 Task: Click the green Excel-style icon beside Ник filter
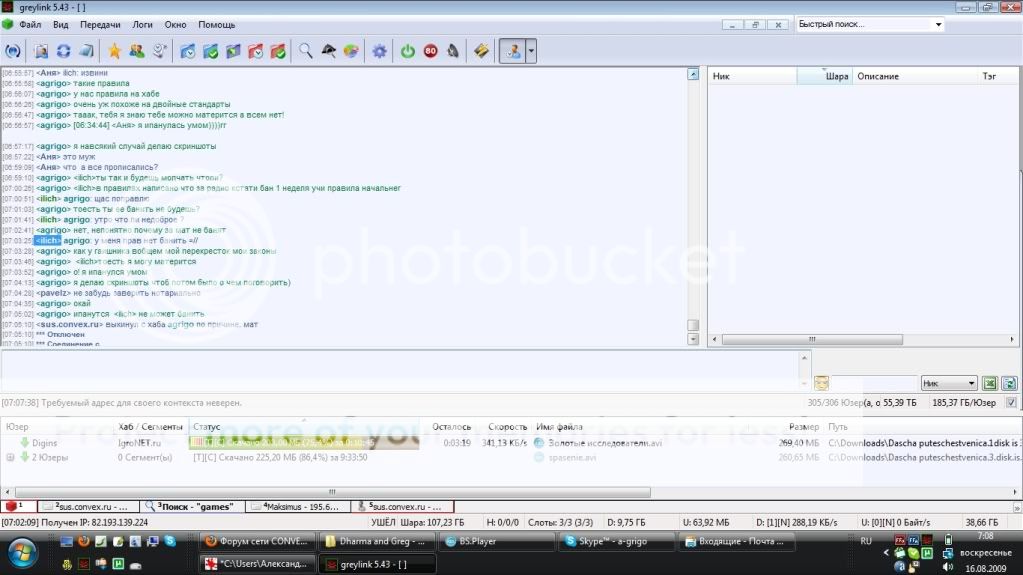pos(989,383)
